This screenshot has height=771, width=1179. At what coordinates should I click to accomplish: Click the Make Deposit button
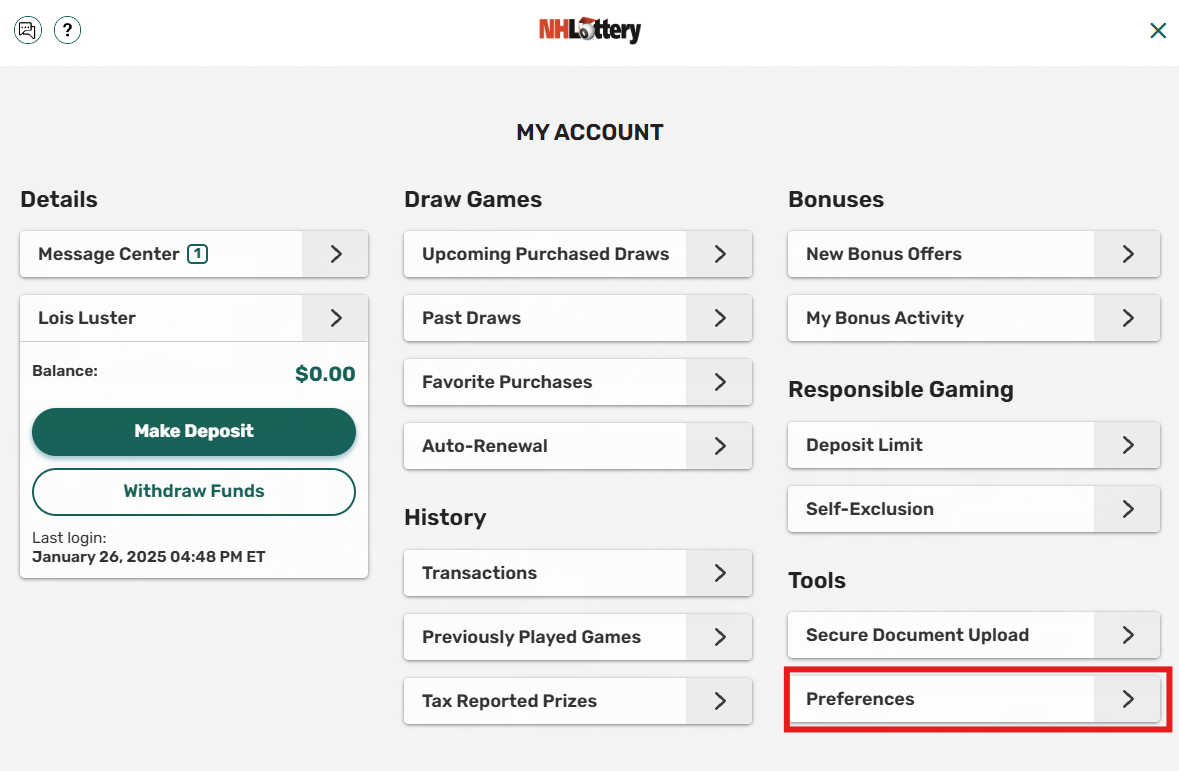[193, 432]
